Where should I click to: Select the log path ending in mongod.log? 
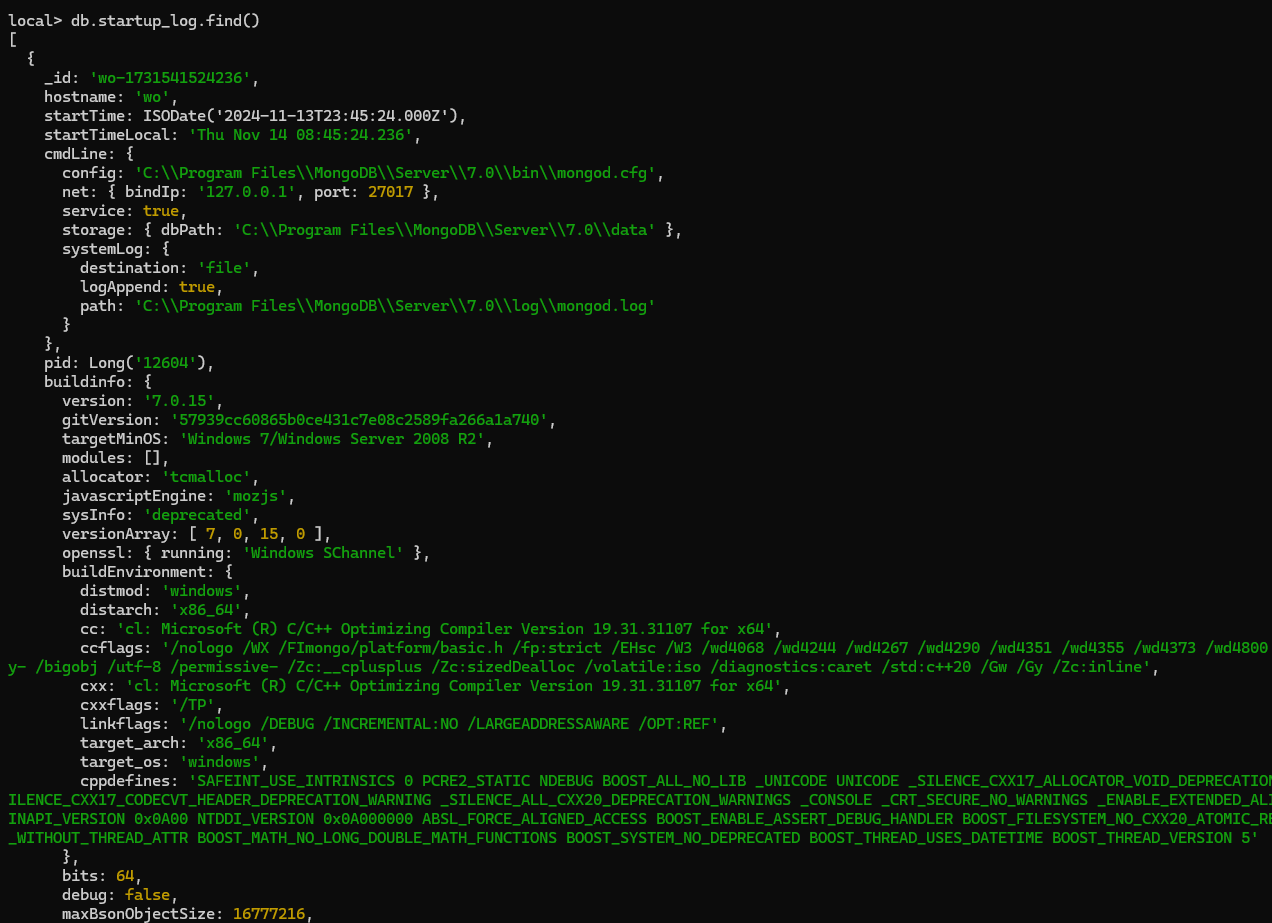pos(394,306)
